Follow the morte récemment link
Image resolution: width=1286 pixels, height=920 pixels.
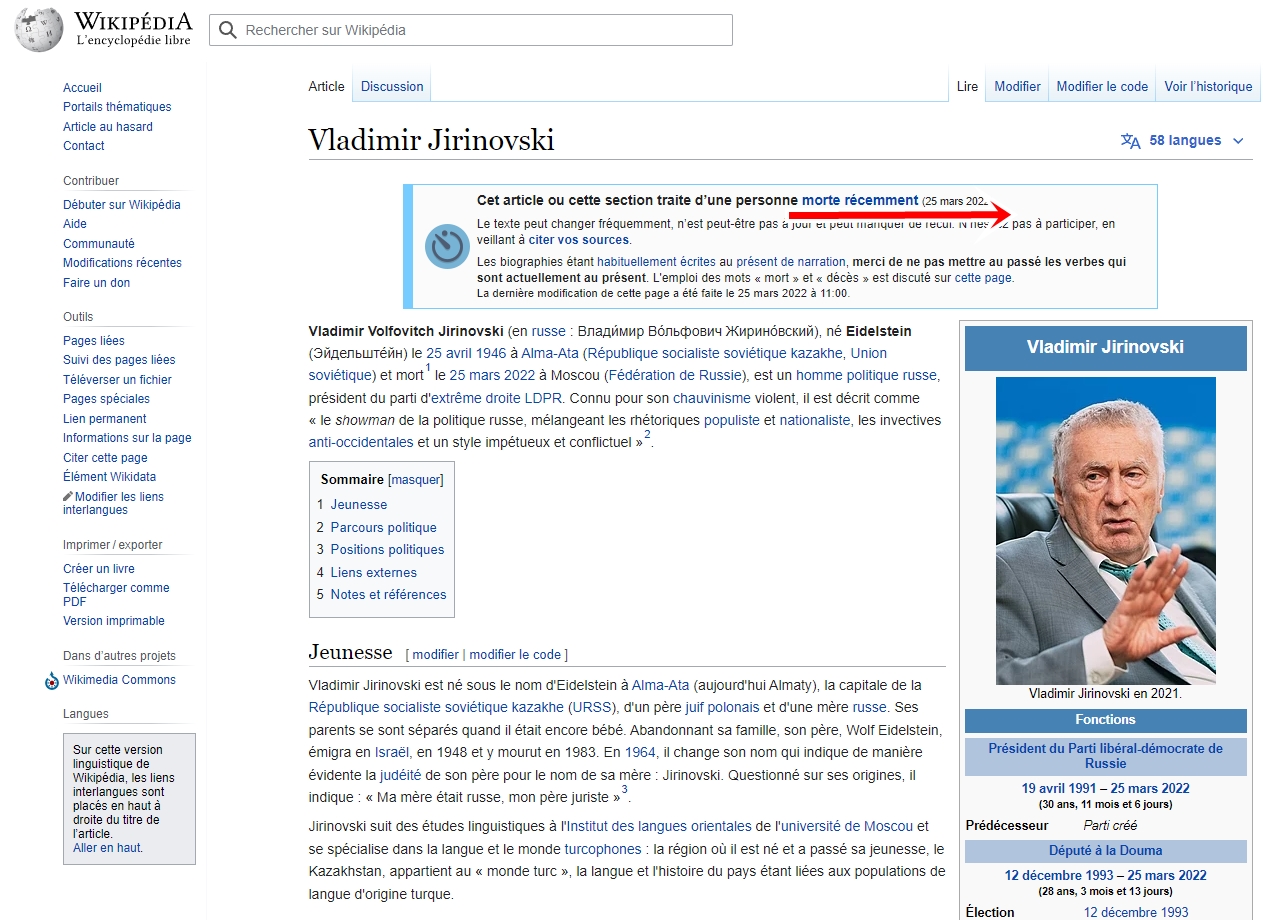pos(859,200)
